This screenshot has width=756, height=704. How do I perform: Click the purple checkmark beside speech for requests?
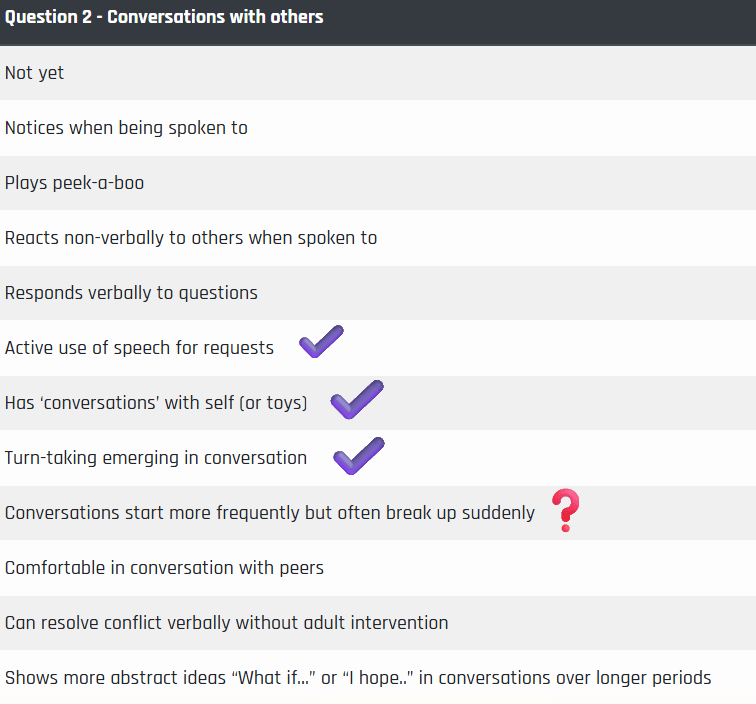(322, 341)
